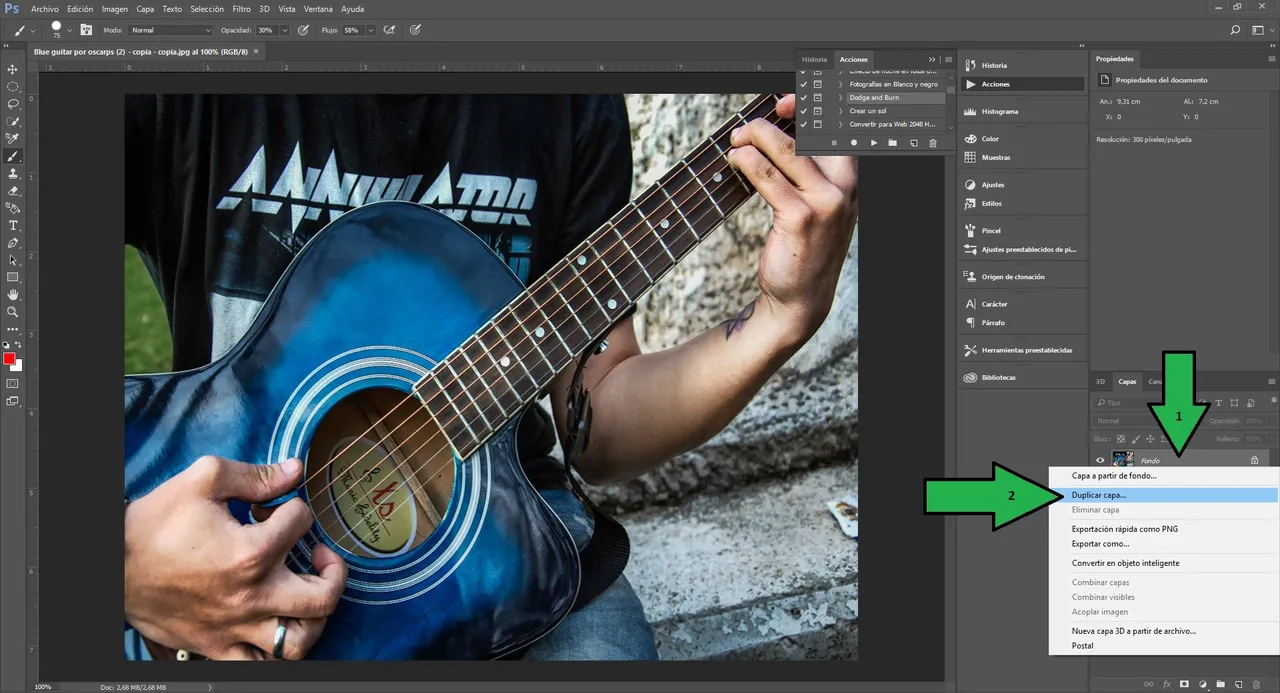This screenshot has width=1280, height=693.
Task: Delete the selected action with trash icon
Action: coord(933,143)
